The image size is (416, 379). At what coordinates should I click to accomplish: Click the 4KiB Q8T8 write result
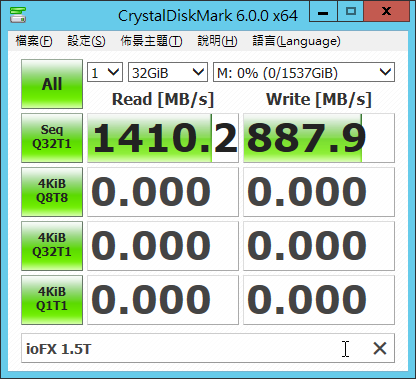[x=319, y=192]
